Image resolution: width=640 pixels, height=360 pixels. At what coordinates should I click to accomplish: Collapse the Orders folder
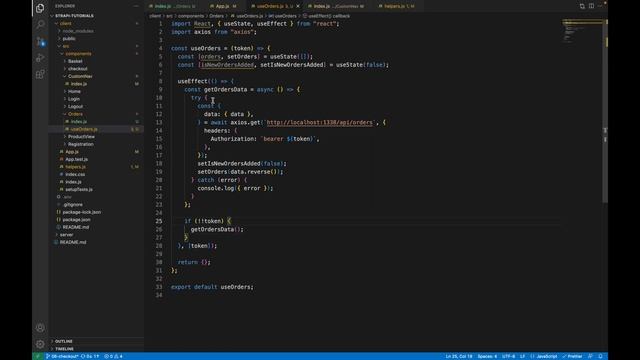75,114
